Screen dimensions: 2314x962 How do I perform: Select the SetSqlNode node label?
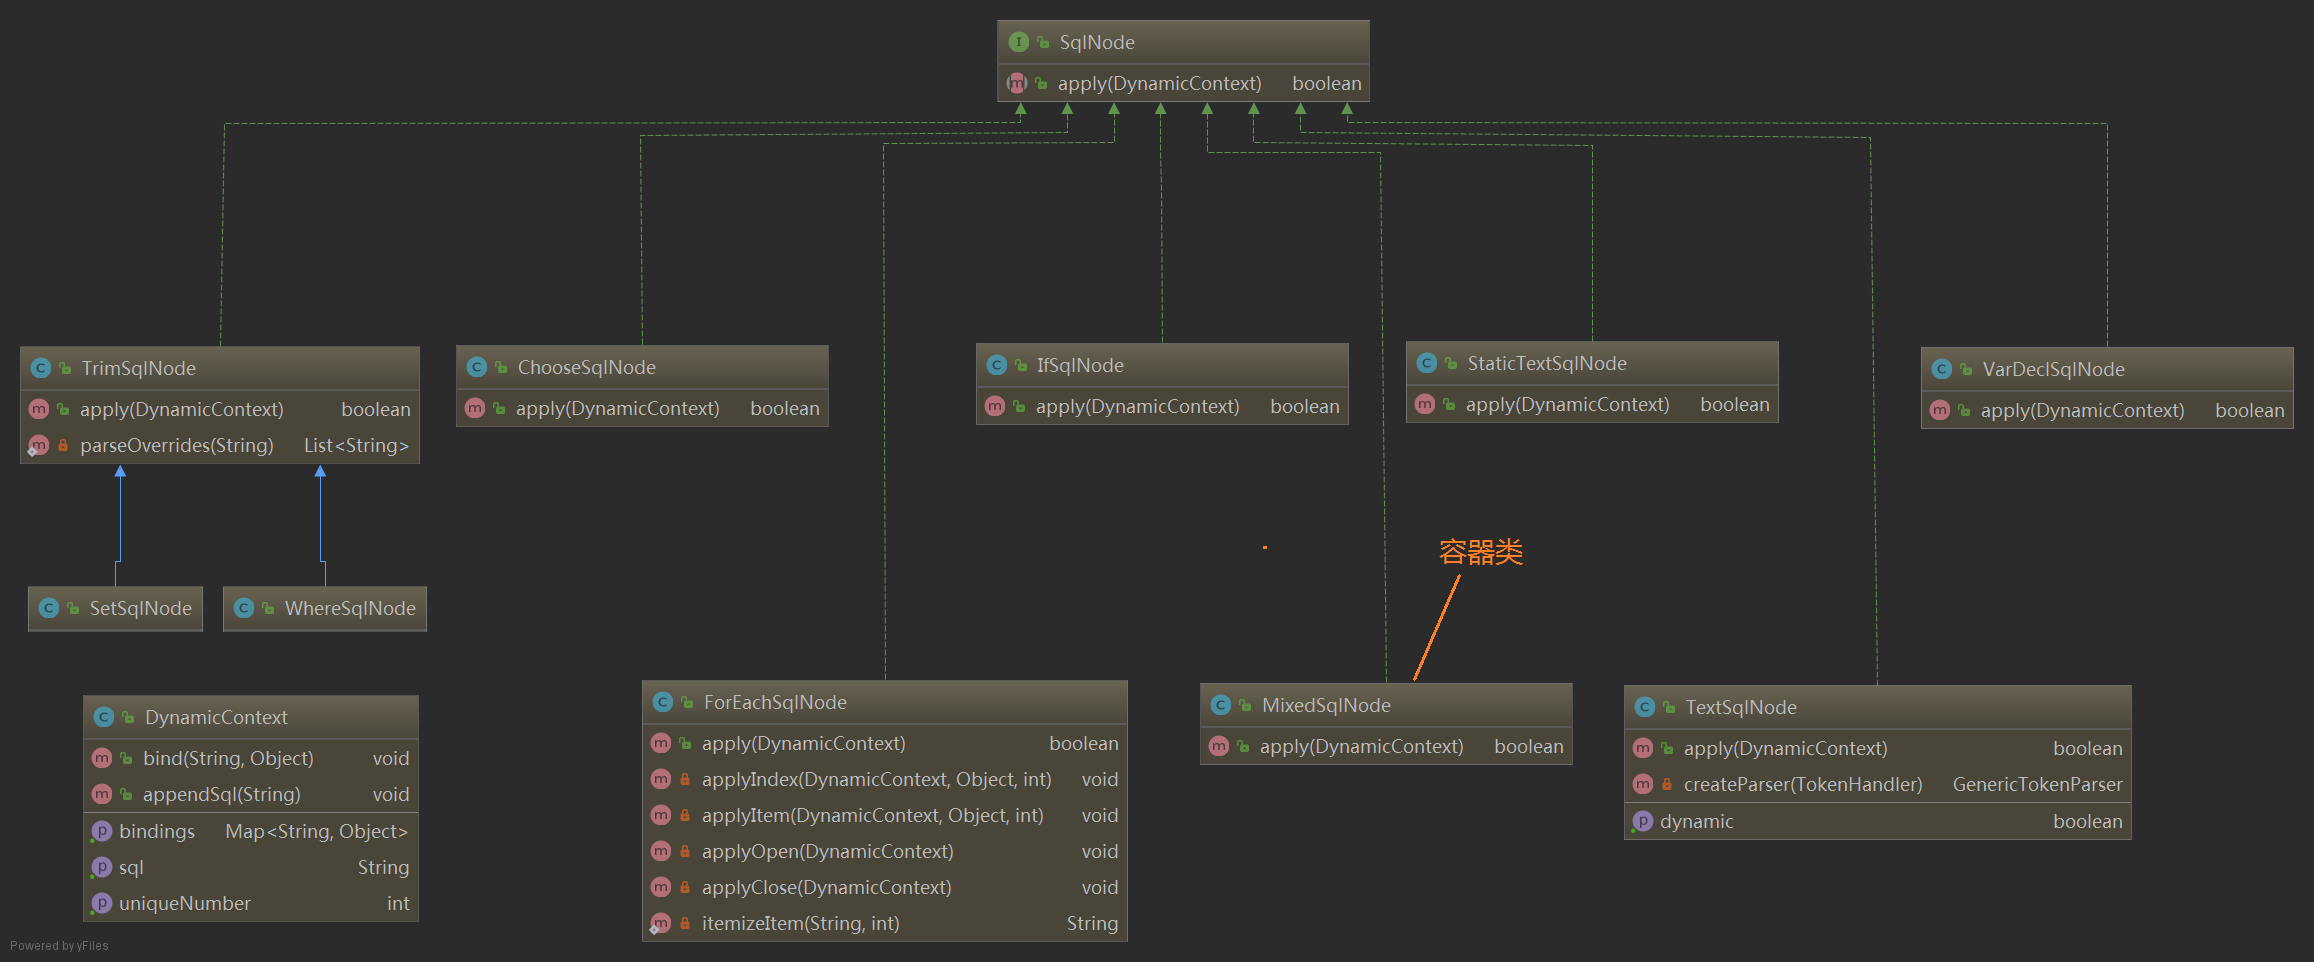coord(141,608)
